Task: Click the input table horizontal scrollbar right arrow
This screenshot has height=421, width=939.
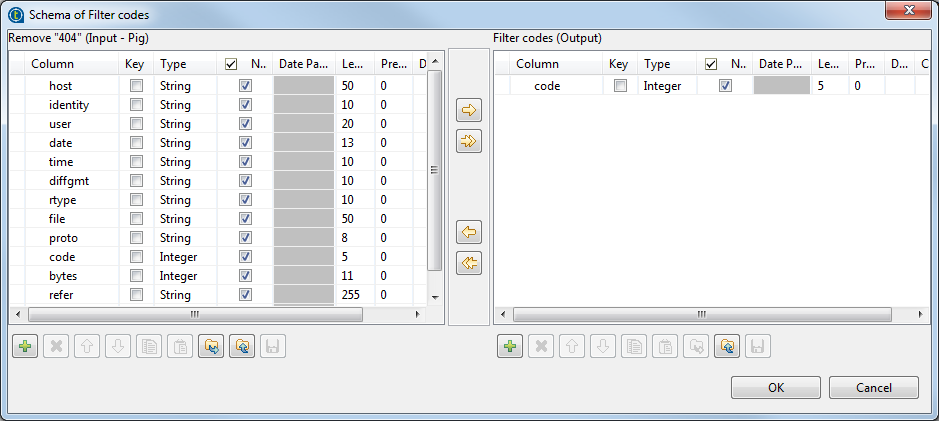Action: point(417,314)
